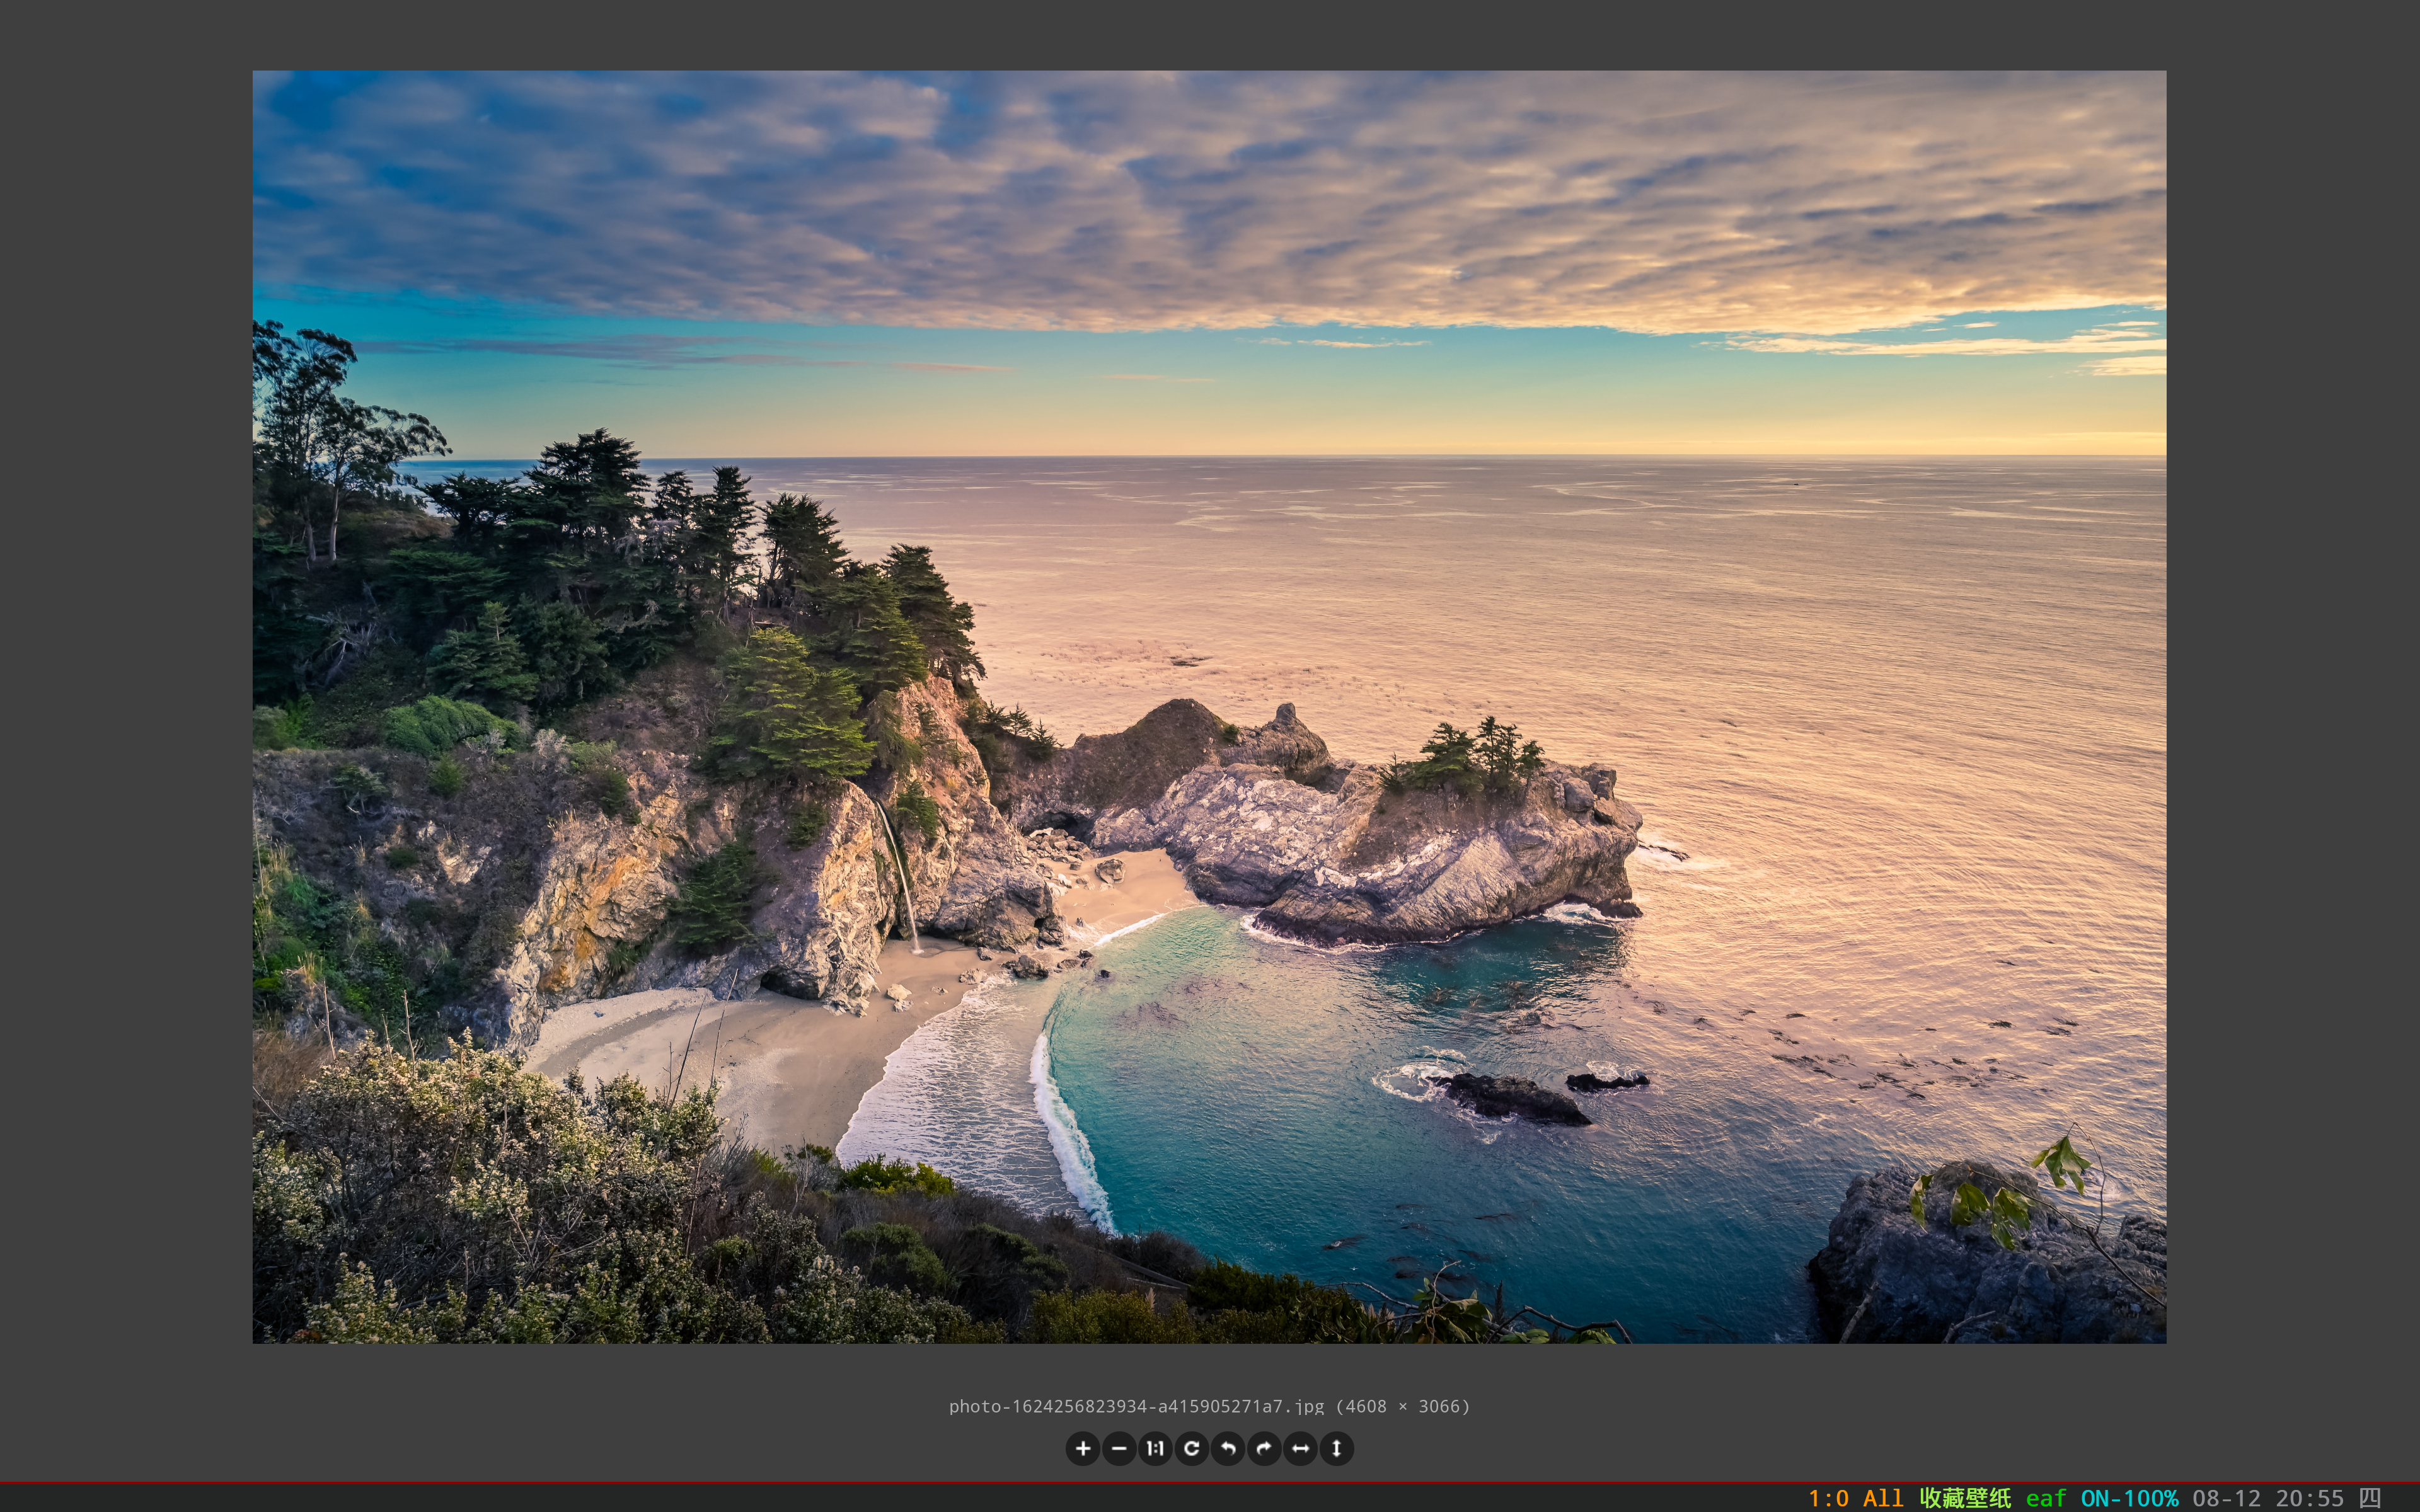Click the image filename label text
The image size is (2420, 1512).
pyautogui.click(x=1136, y=1406)
